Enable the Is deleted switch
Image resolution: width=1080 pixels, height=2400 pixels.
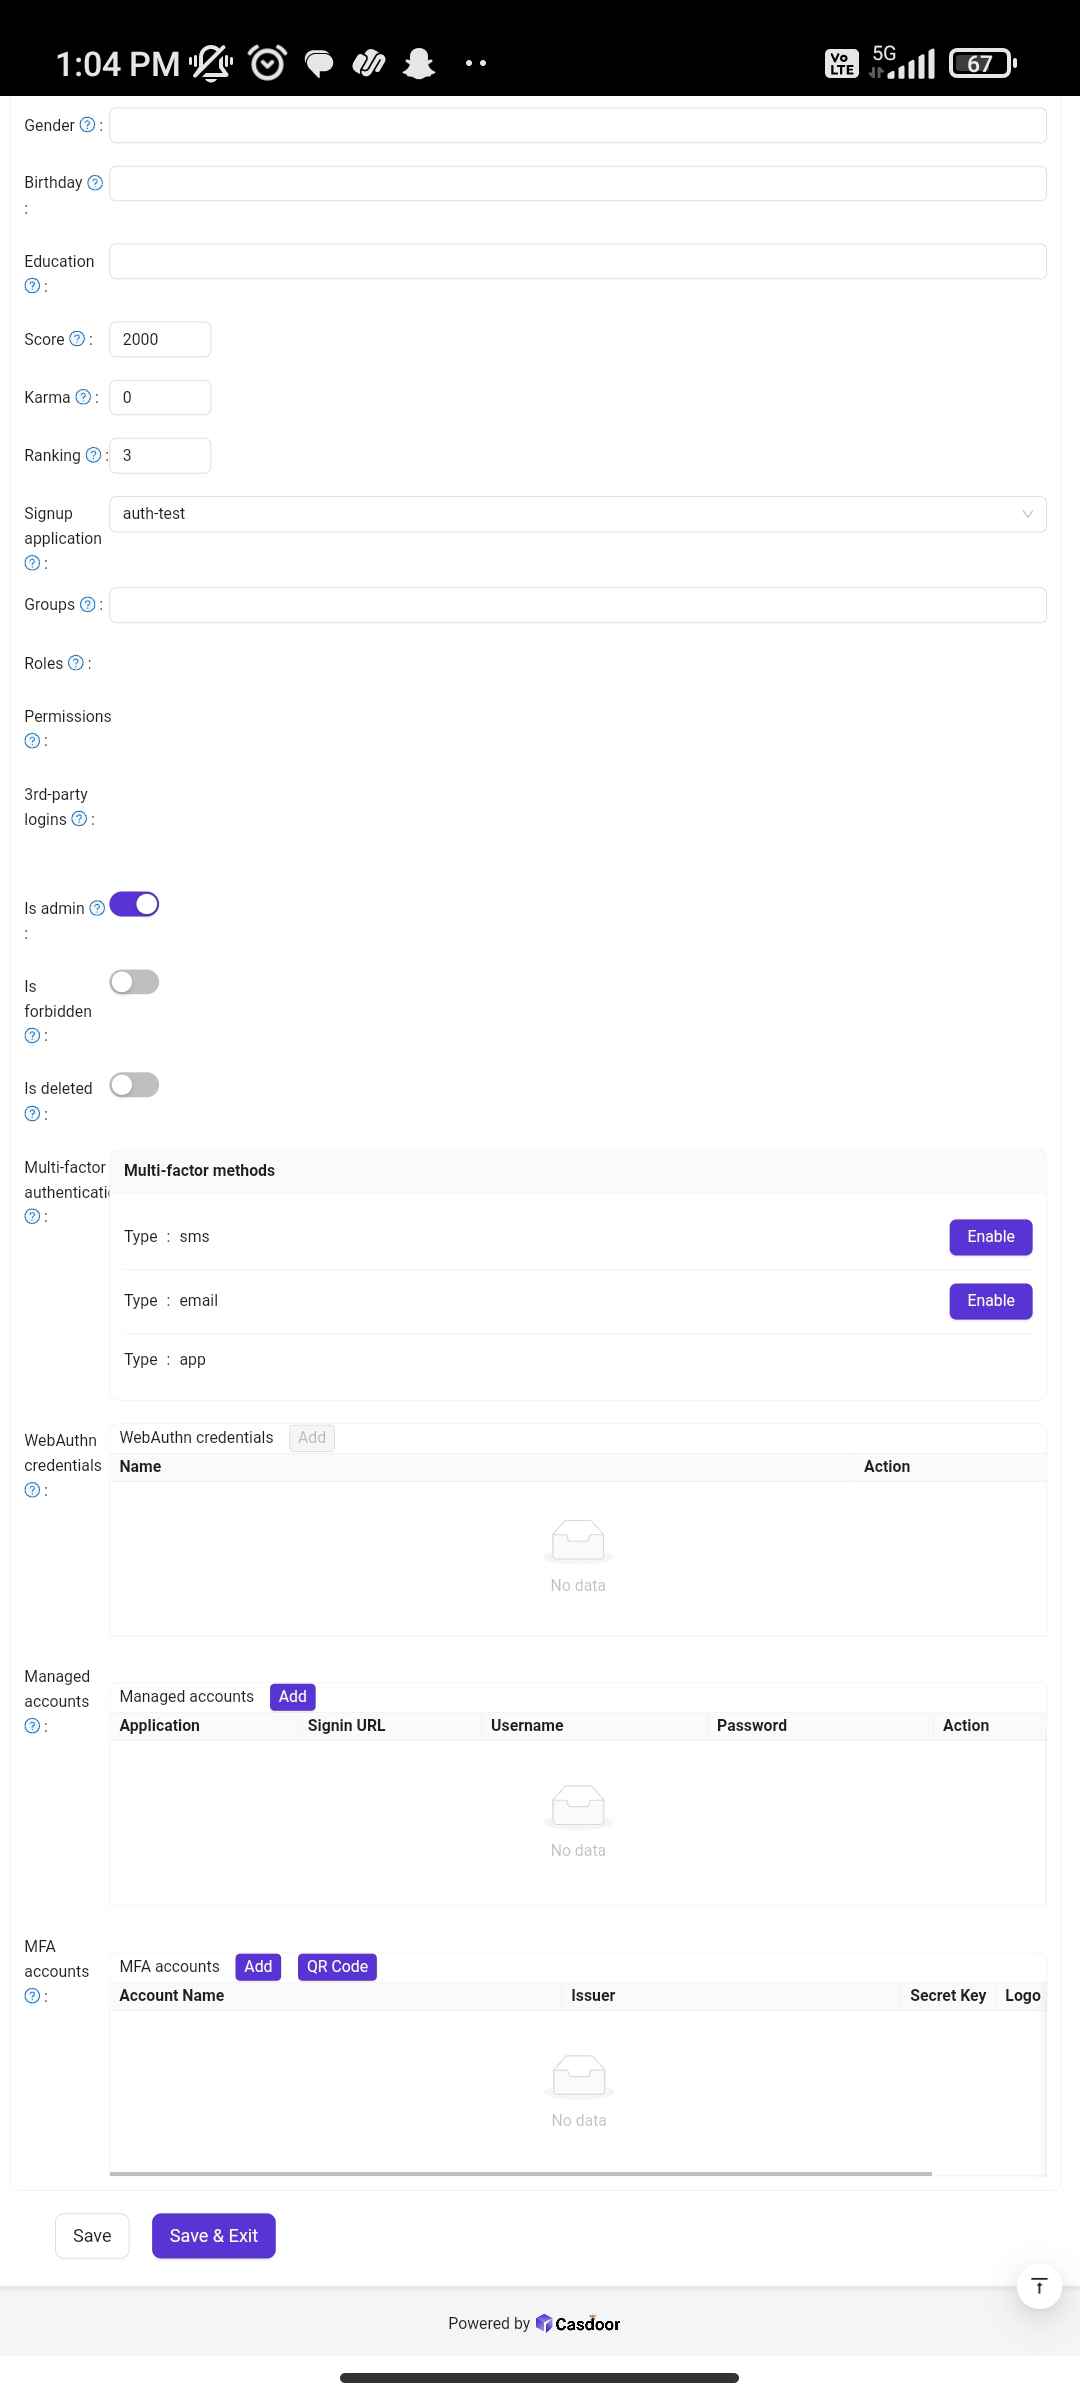point(134,1085)
